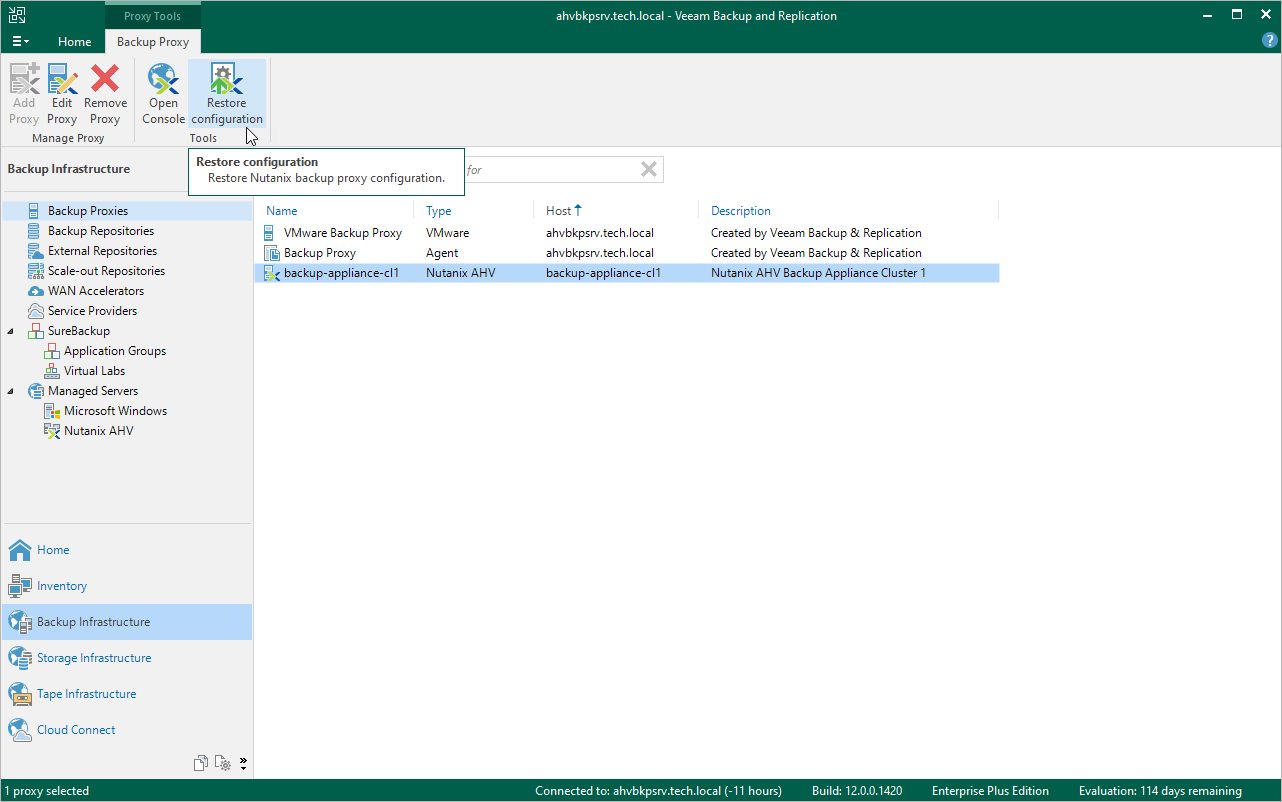Select Service Providers in the tree
Image resolution: width=1282 pixels, height=802 pixels.
click(92, 311)
